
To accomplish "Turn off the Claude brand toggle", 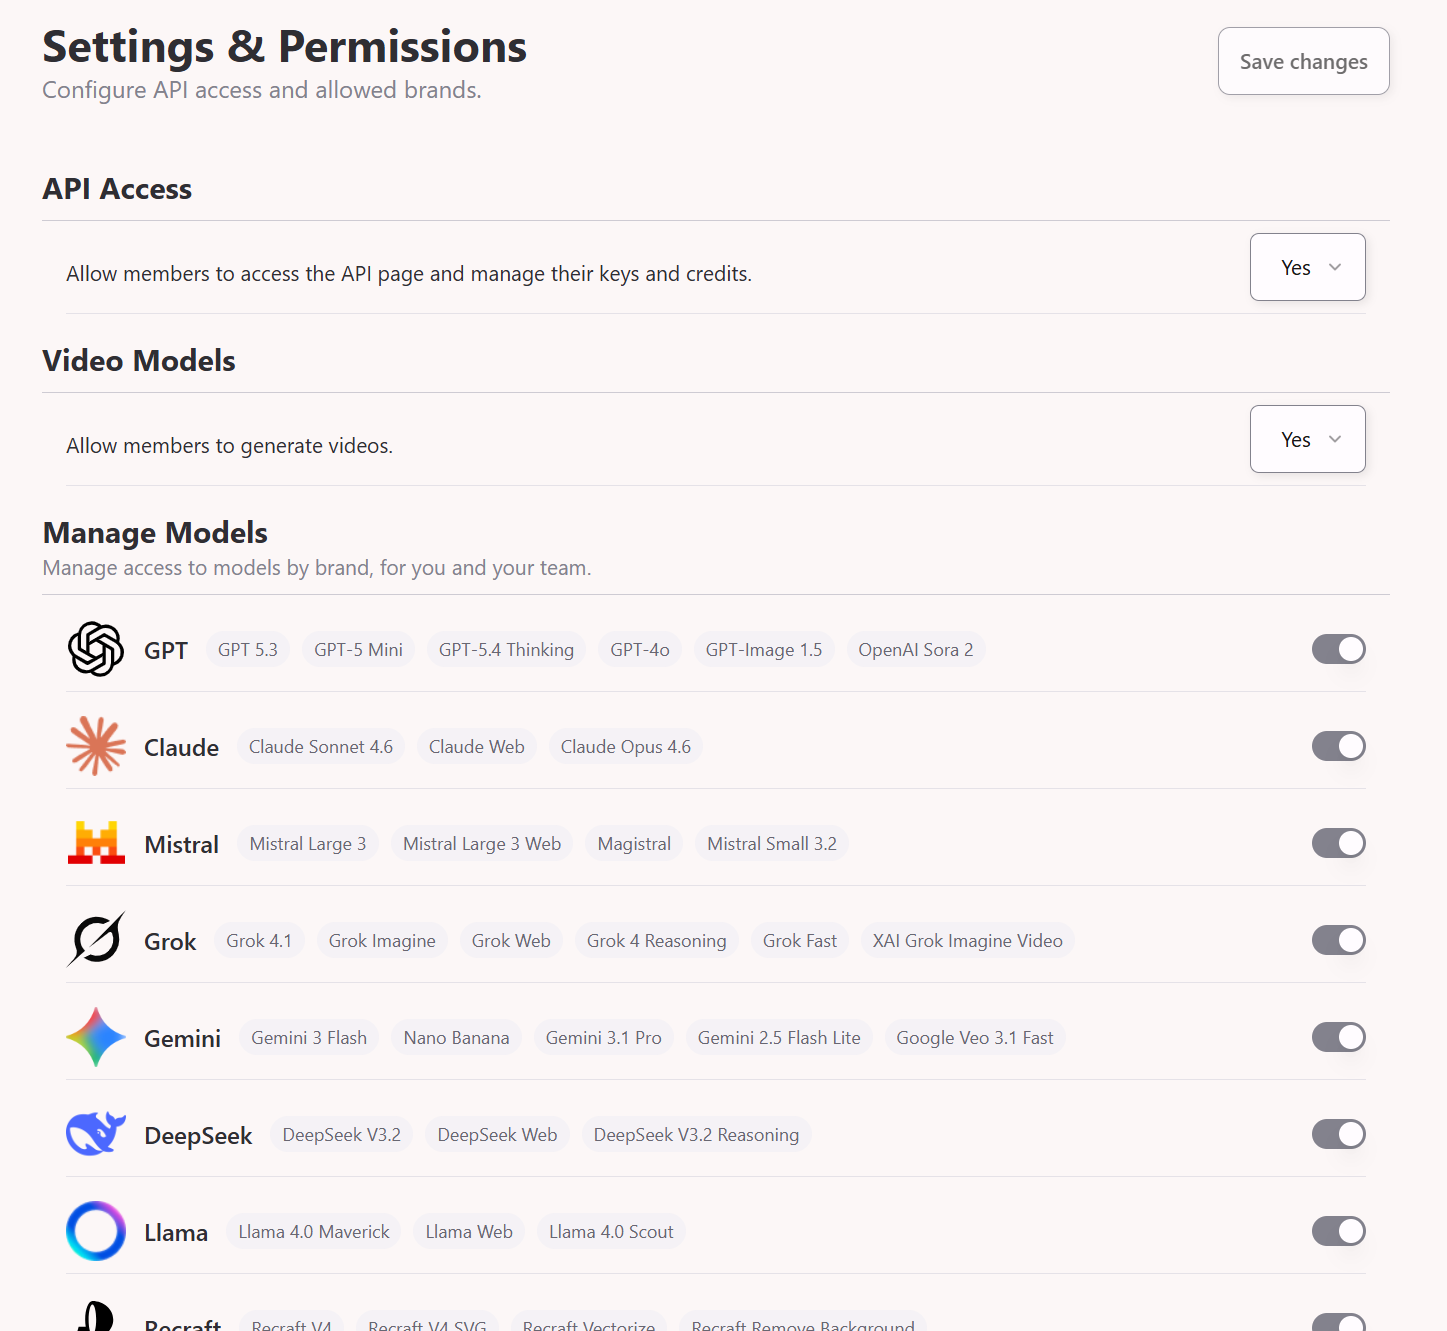I will (x=1338, y=746).
